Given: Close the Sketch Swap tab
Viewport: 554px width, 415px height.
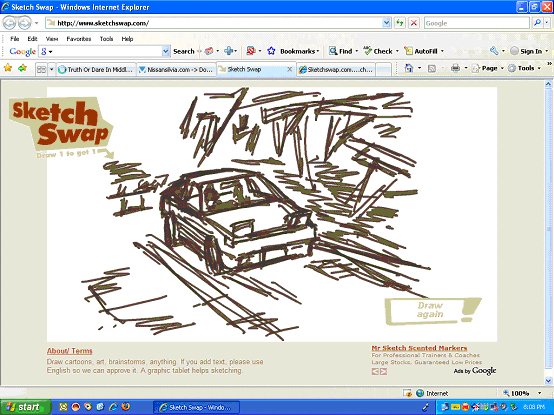Looking at the screenshot, I should (289, 70).
